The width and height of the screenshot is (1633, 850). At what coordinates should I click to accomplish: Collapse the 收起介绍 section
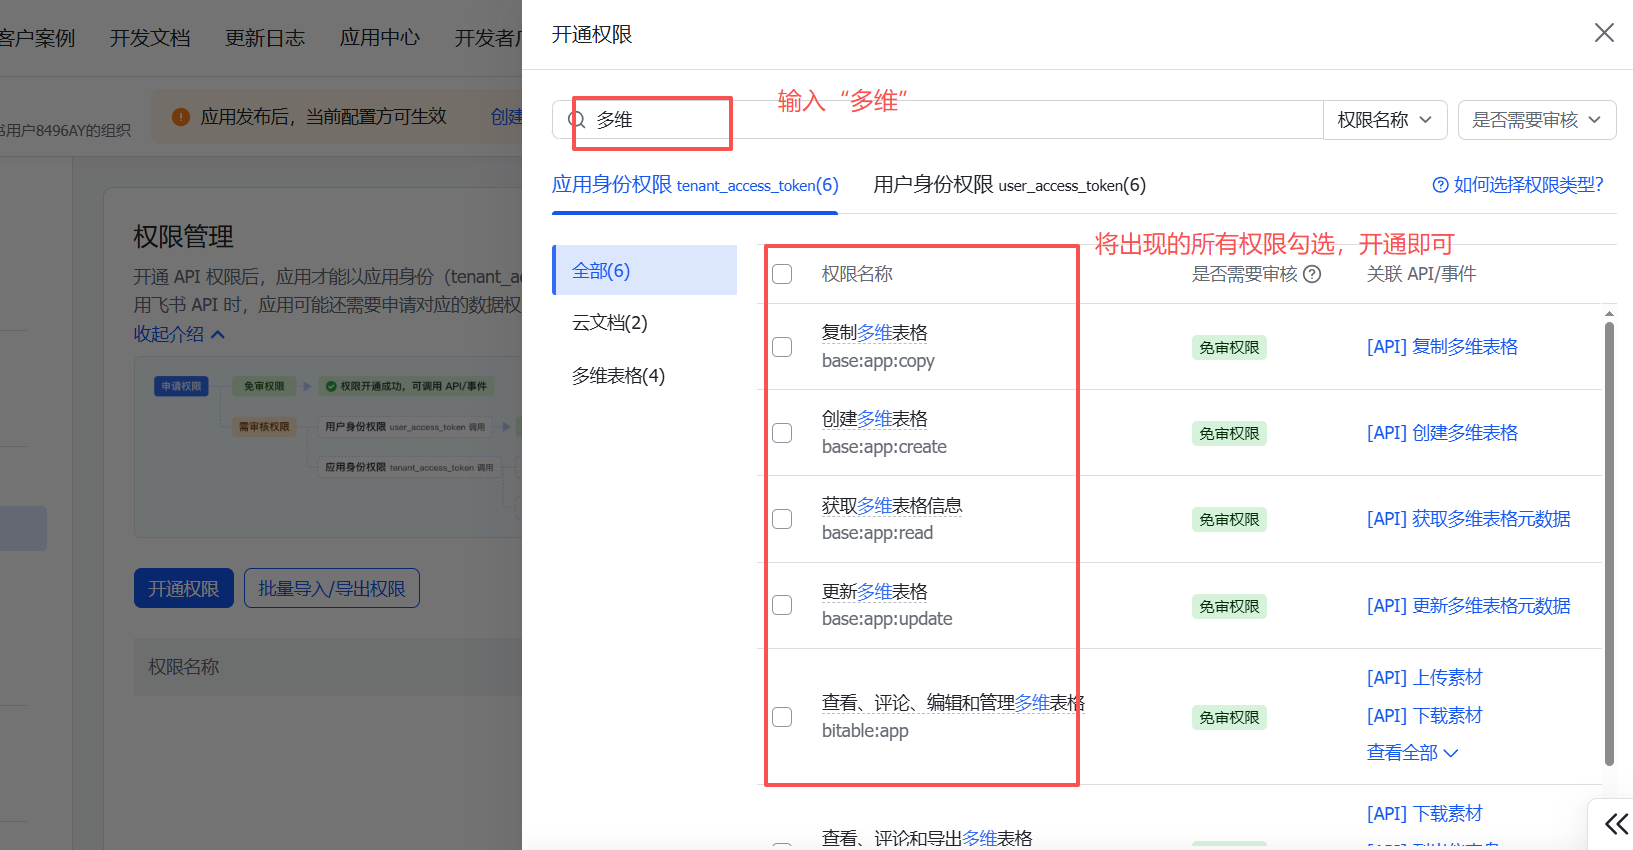tap(180, 334)
